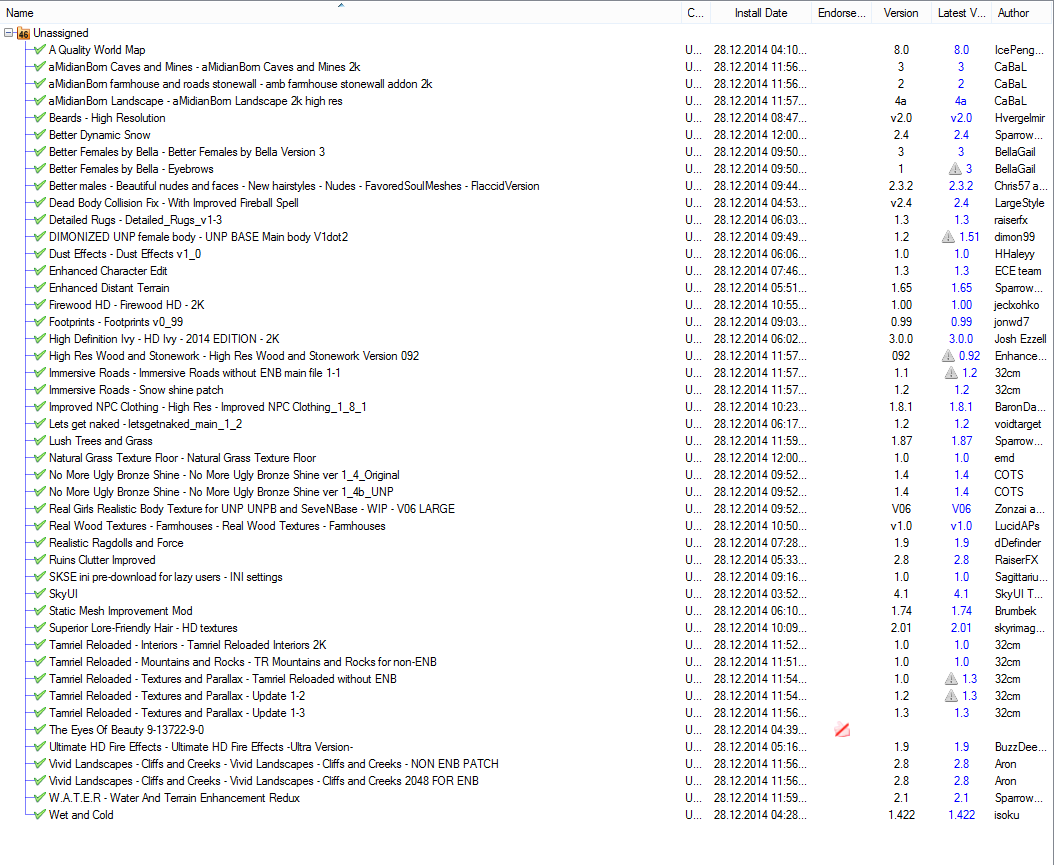This screenshot has height=865, width=1054.
Task: Toggle the Ultimate HD Fire Effects checkmark
Action: click(x=40, y=747)
